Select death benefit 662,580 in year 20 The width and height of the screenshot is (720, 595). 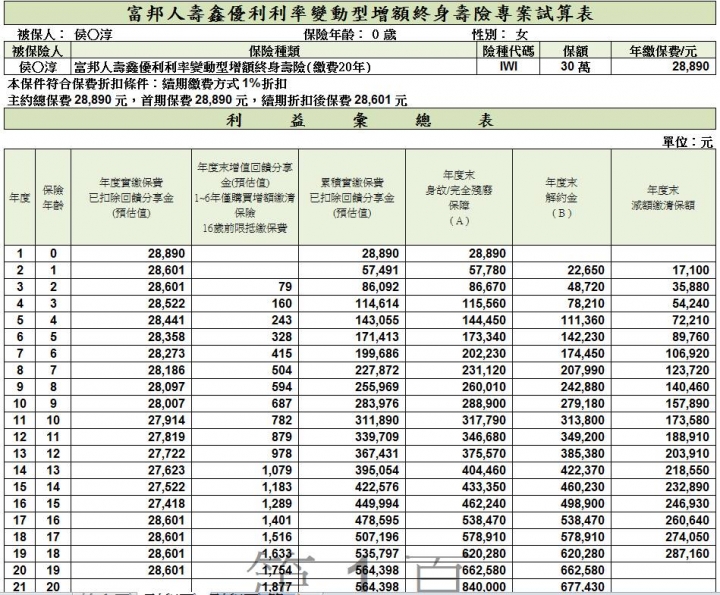tap(484, 570)
